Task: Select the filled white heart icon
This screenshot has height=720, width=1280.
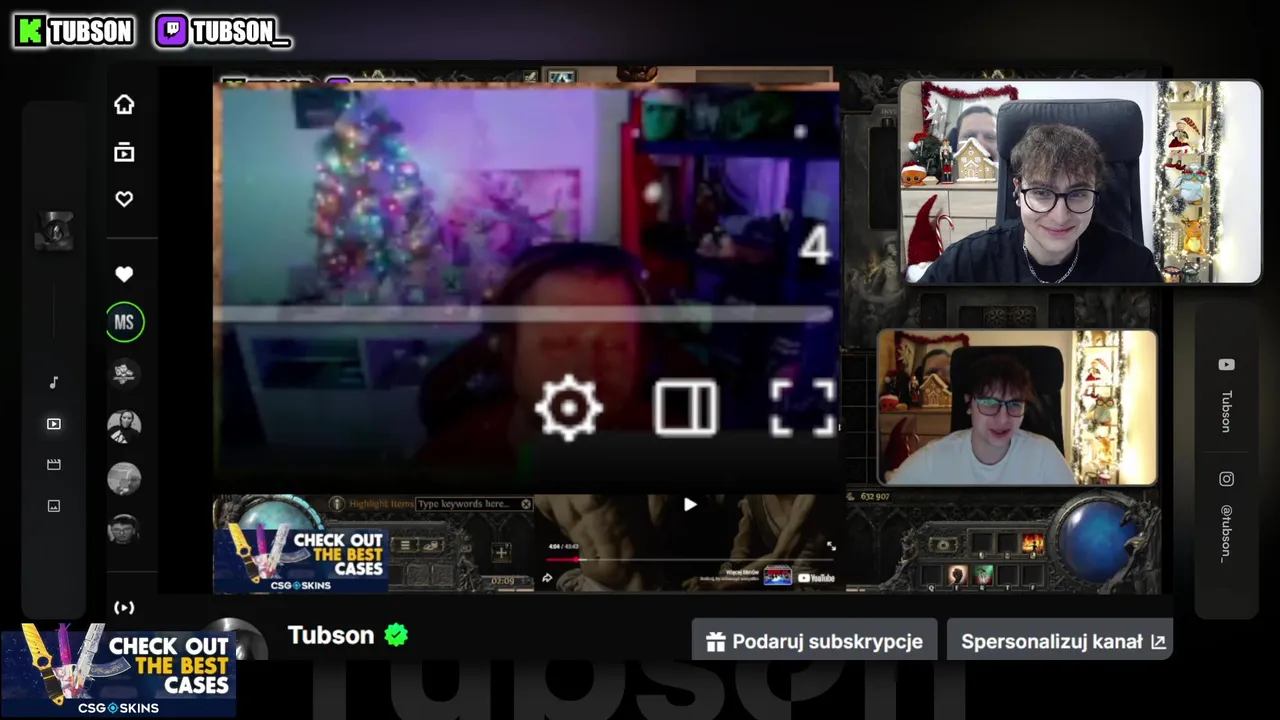Action: tap(124, 274)
